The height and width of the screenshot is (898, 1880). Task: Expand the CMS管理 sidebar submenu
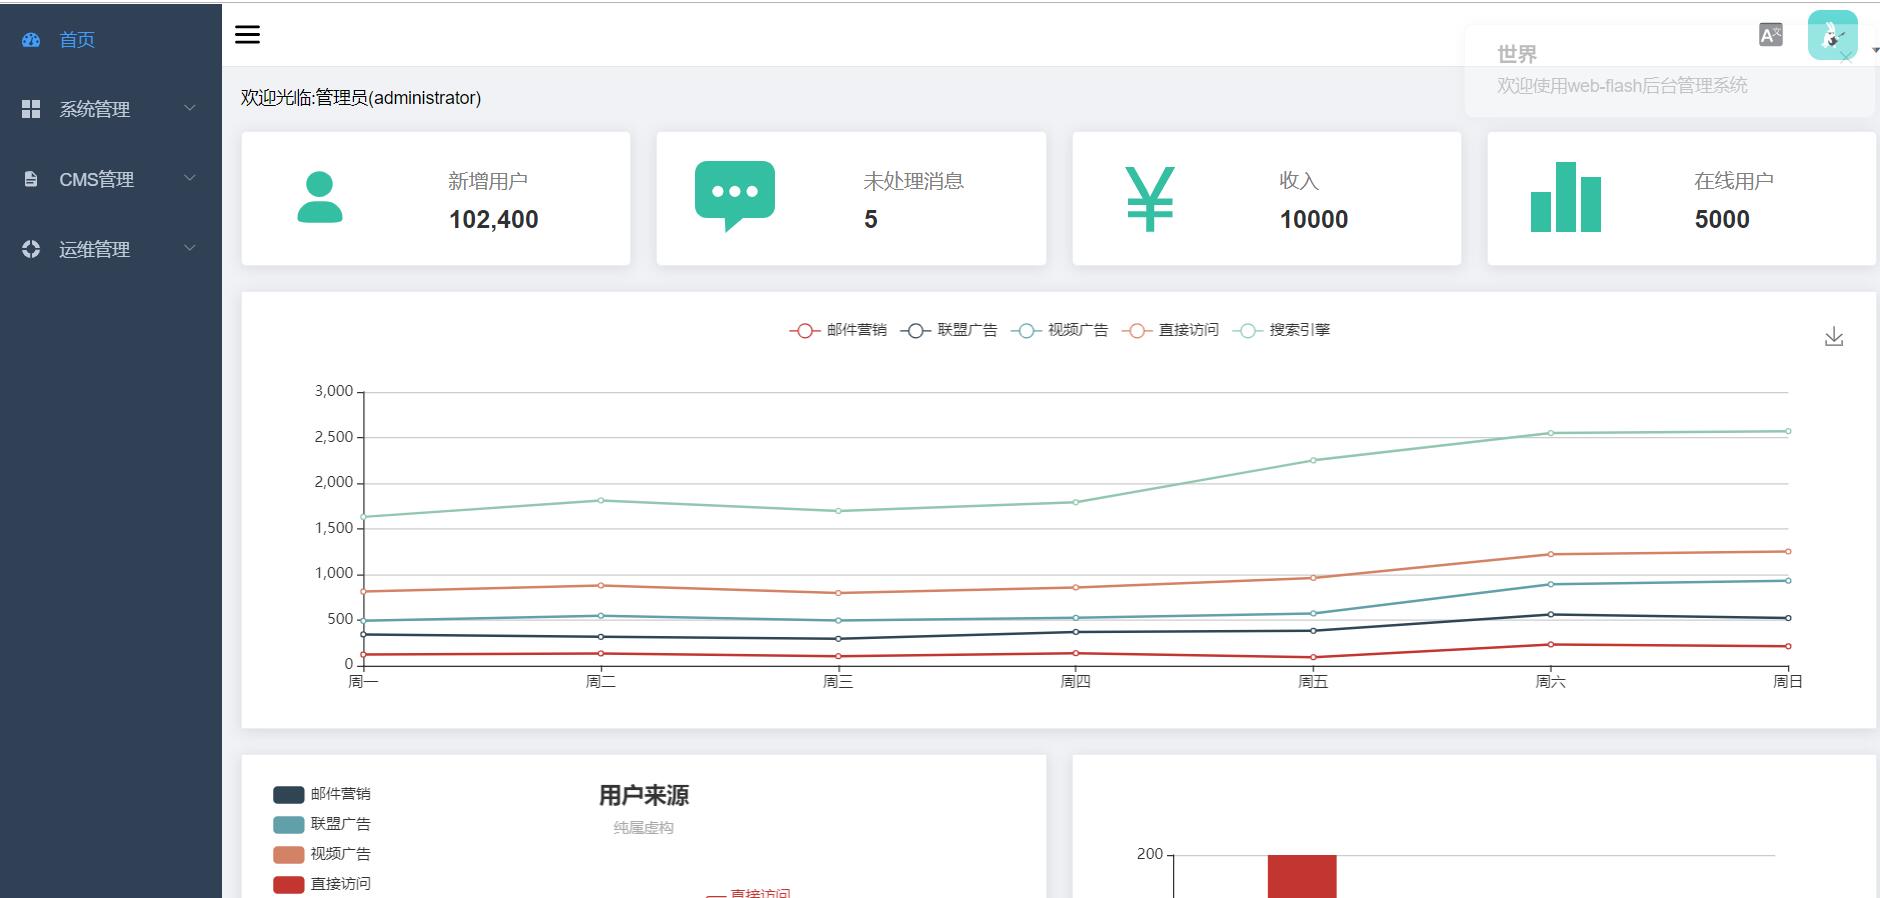coord(110,179)
